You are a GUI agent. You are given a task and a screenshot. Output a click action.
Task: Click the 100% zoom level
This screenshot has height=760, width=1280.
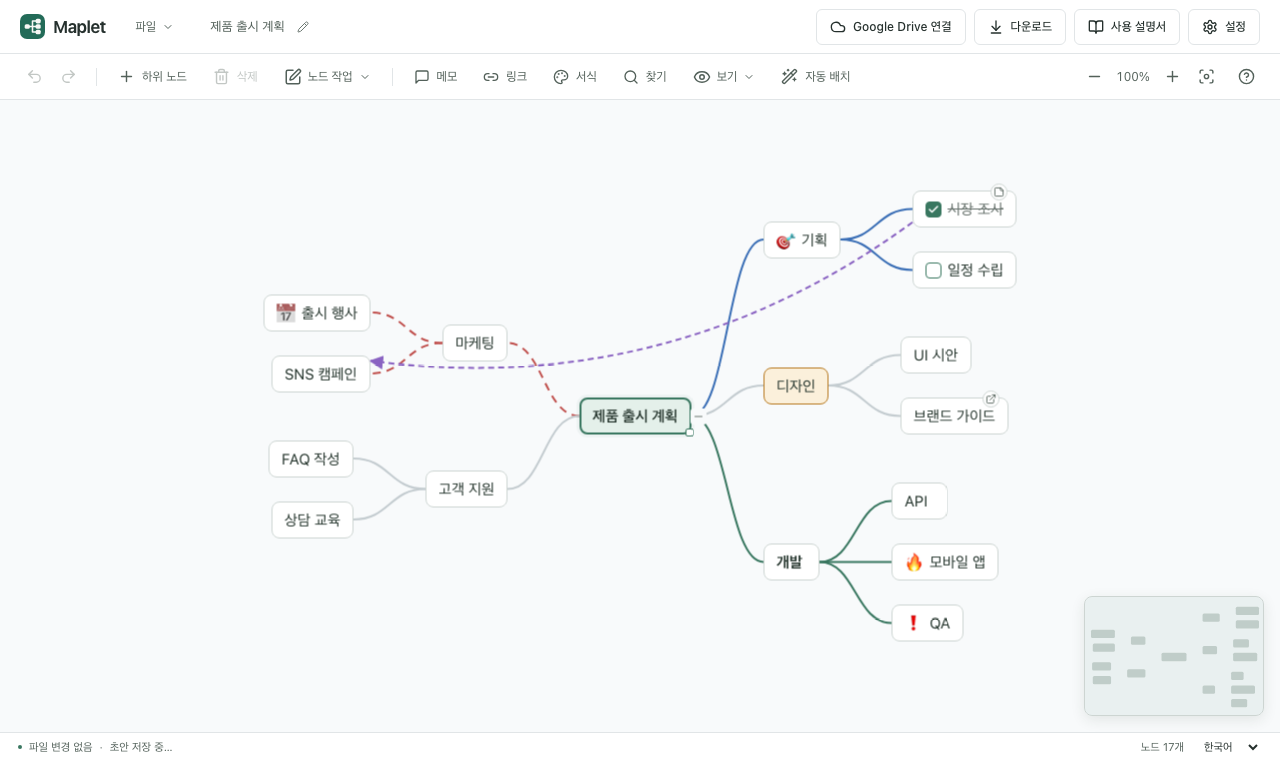1133,77
